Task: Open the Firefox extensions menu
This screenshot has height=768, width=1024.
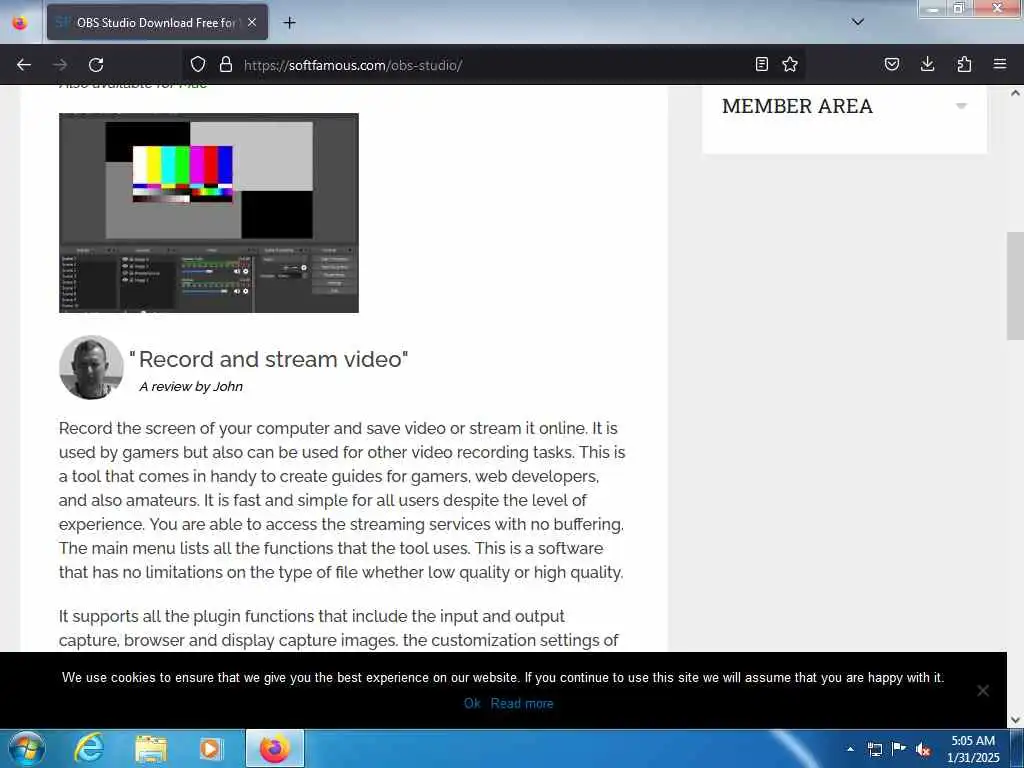Action: click(x=964, y=64)
